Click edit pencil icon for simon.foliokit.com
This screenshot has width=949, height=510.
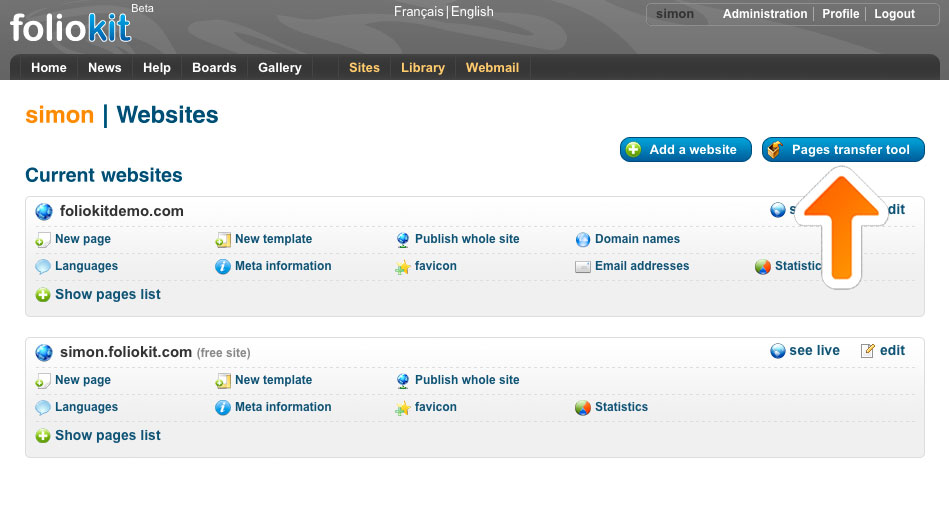coord(867,351)
